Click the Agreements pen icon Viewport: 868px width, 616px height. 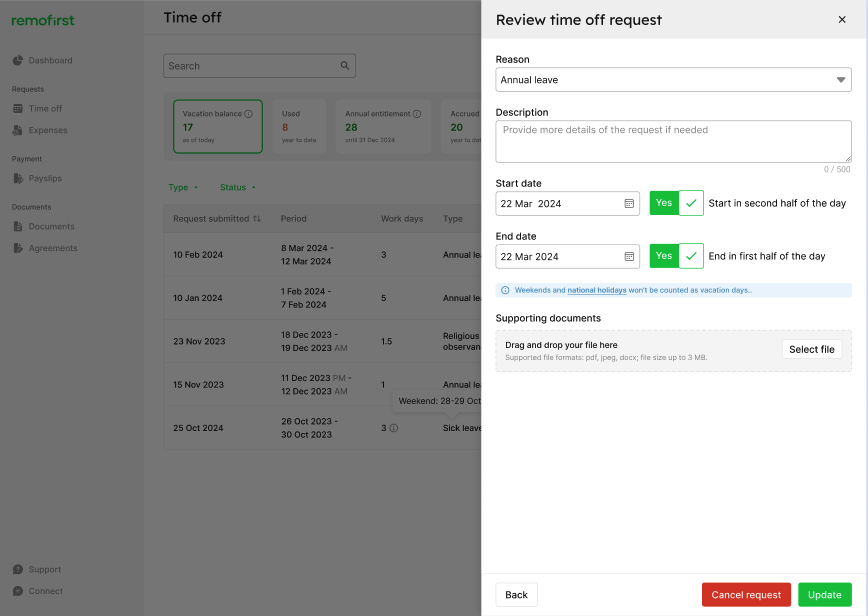pos(18,248)
